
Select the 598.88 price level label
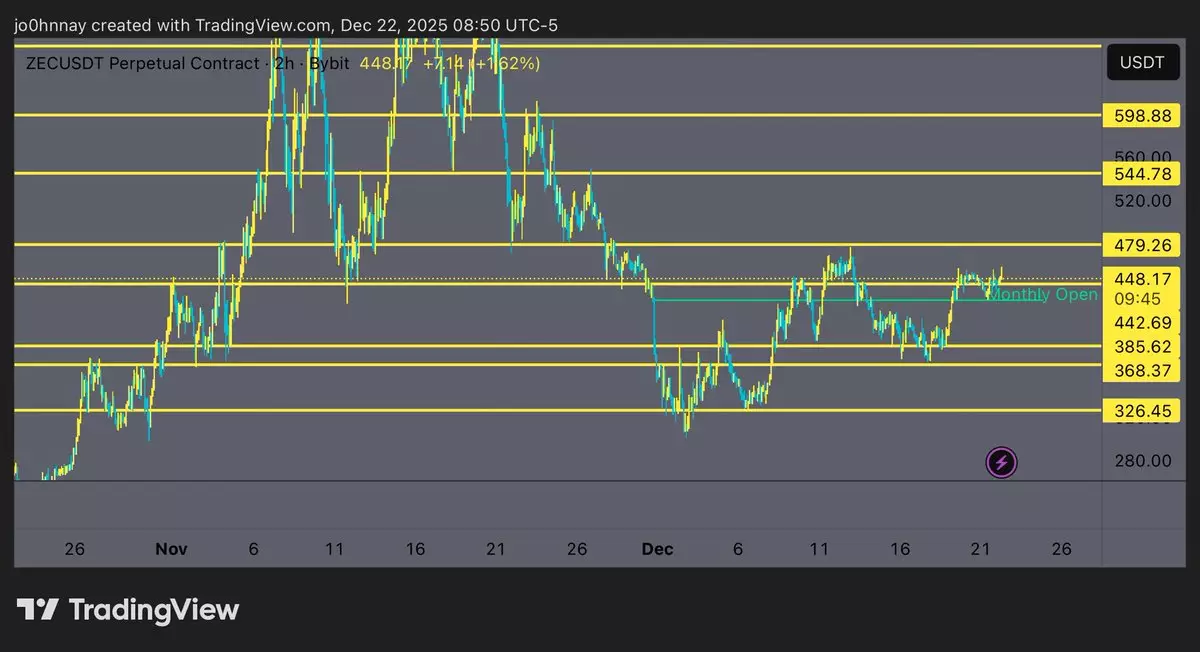(x=1141, y=116)
